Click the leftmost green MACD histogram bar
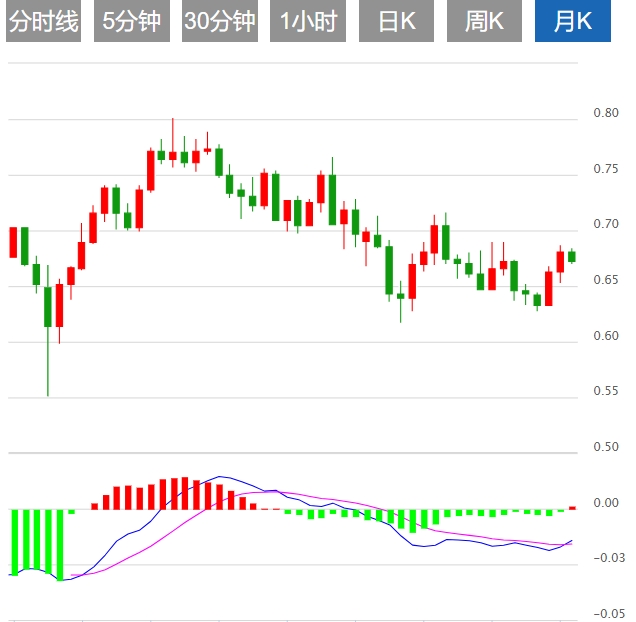The height and width of the screenshot is (622, 636). pos(14,542)
